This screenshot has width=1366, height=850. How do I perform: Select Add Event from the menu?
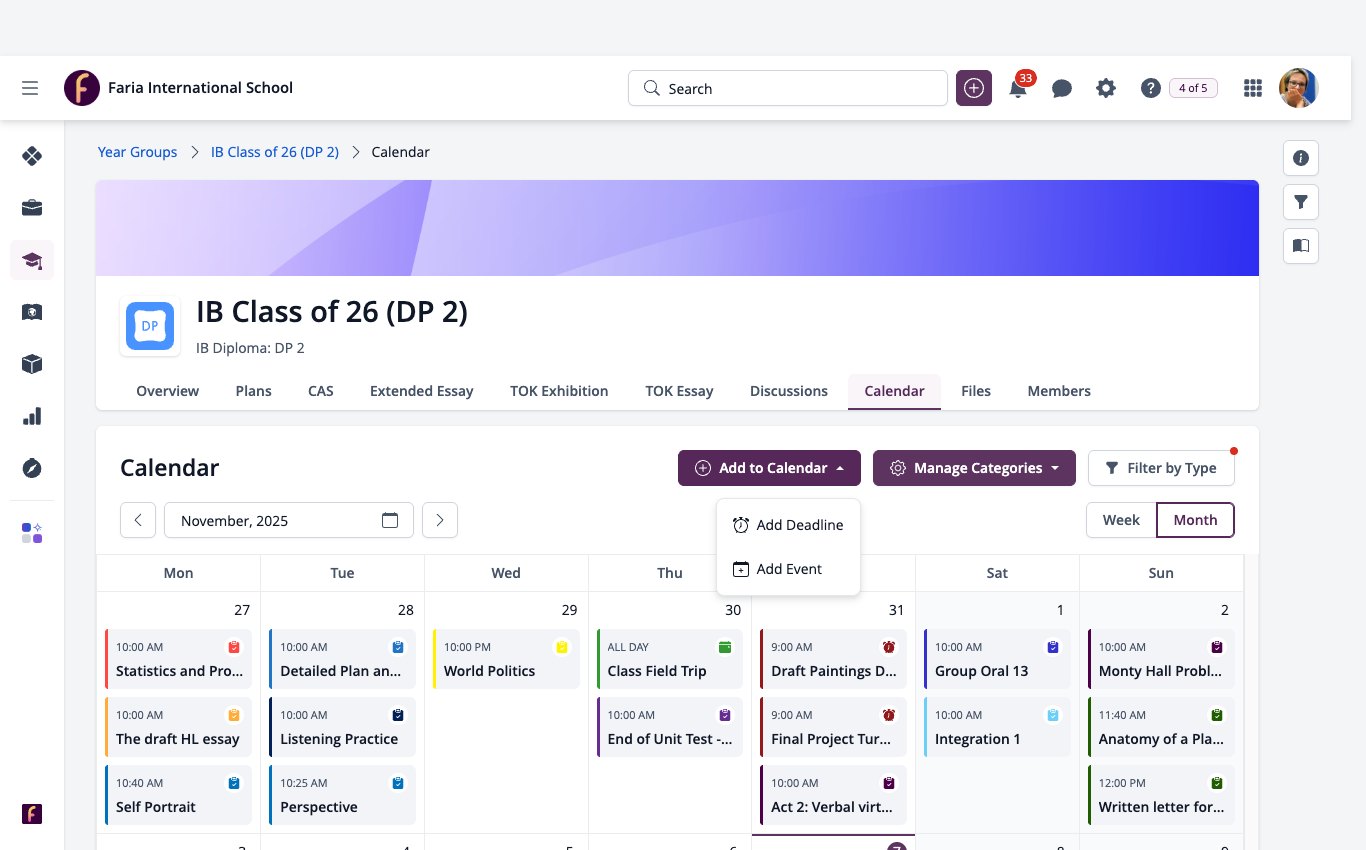click(788, 569)
